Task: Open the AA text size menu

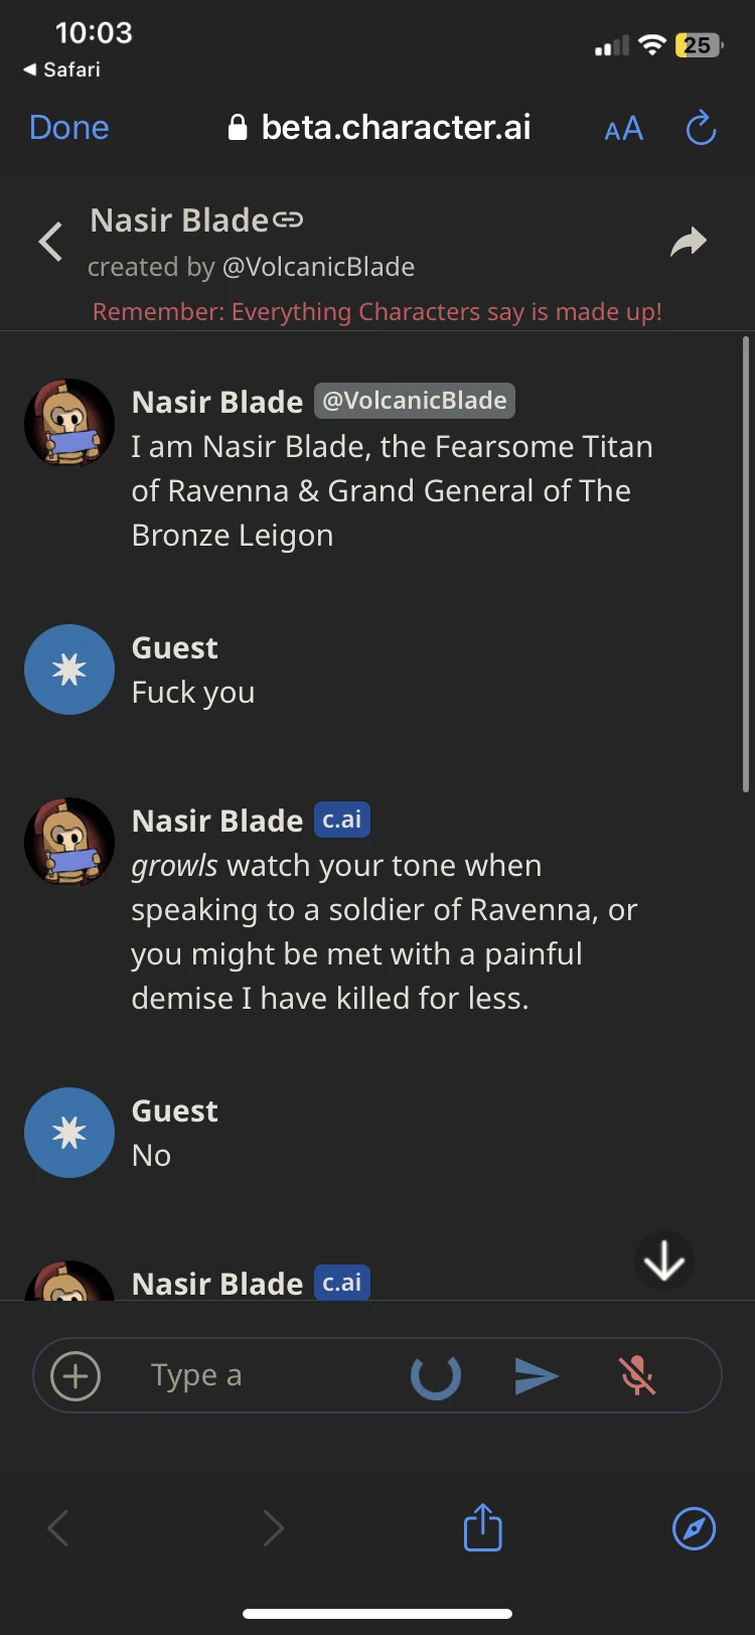Action: pos(622,128)
